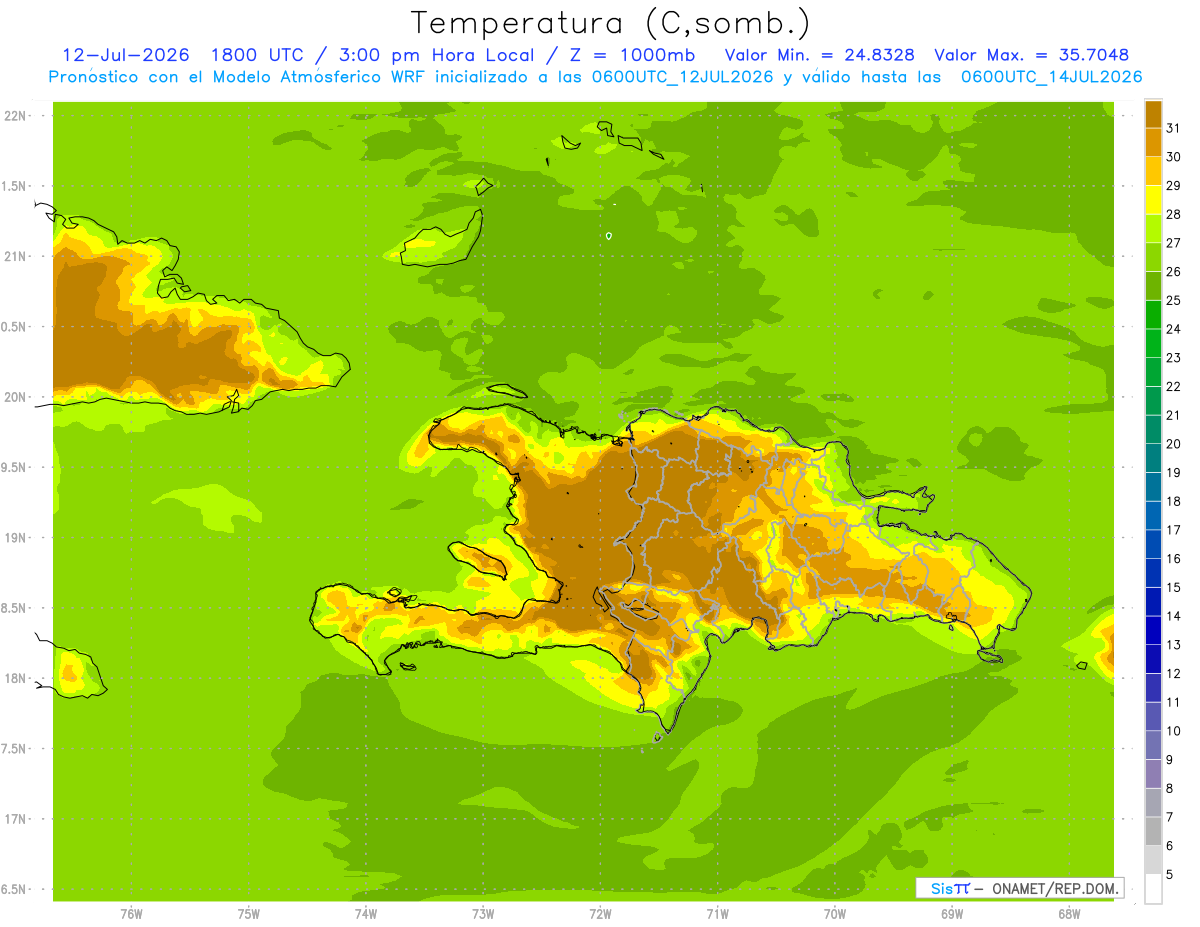Click the legend label '14'
This screenshot has height=927, width=1200.
(x=1173, y=616)
